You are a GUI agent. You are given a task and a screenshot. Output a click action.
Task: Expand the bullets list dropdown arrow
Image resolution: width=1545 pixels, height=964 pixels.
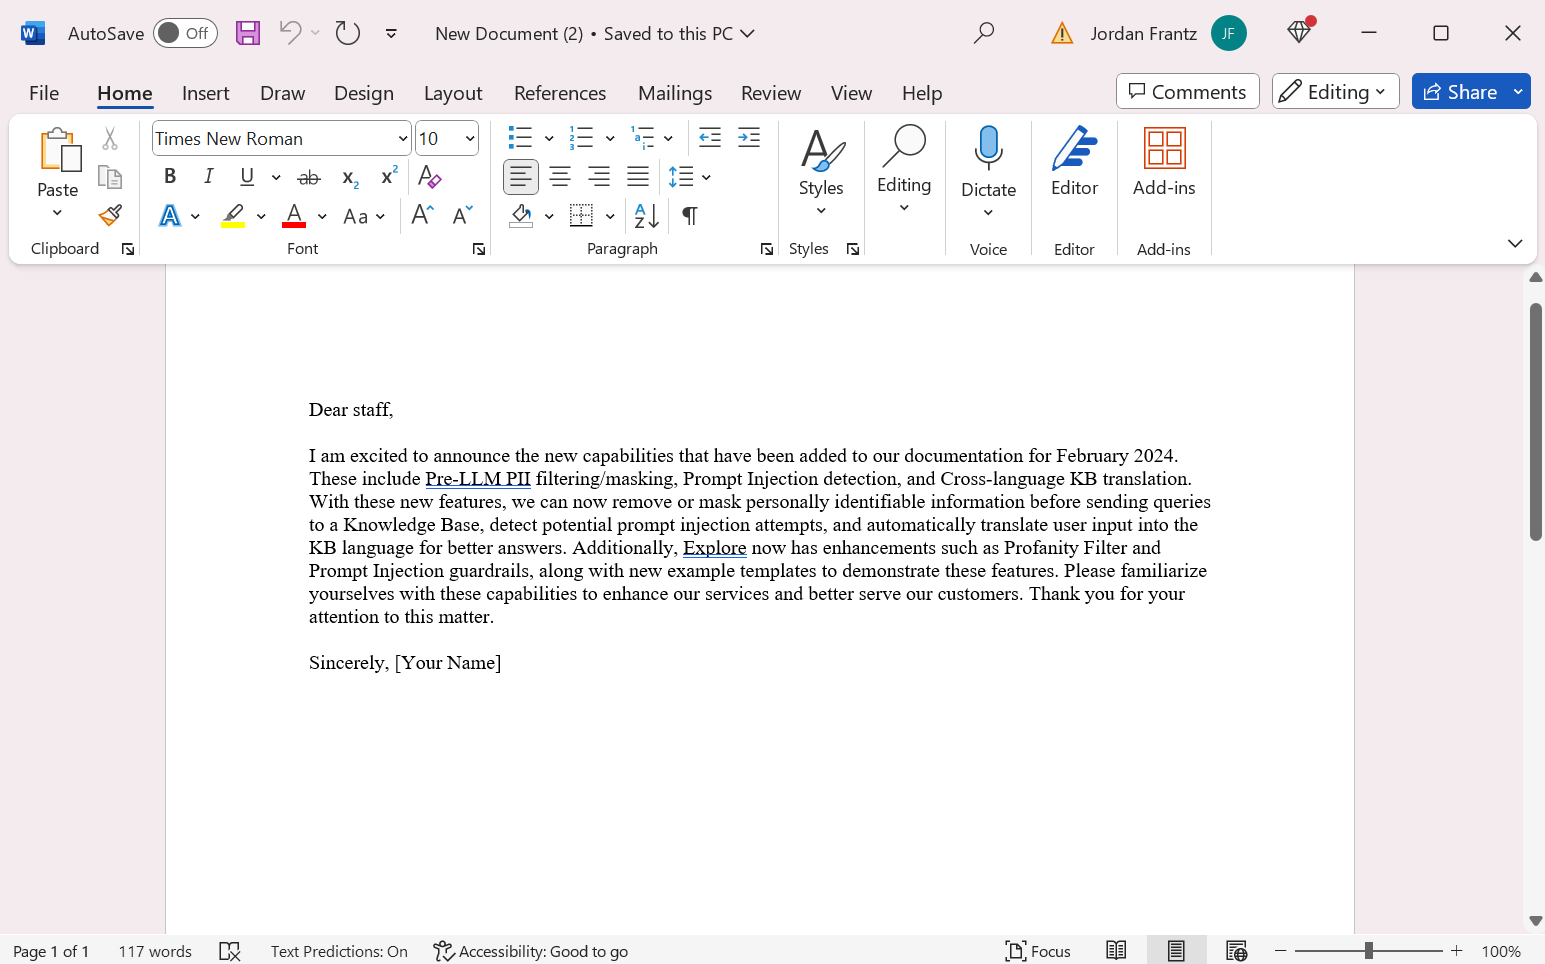549,138
